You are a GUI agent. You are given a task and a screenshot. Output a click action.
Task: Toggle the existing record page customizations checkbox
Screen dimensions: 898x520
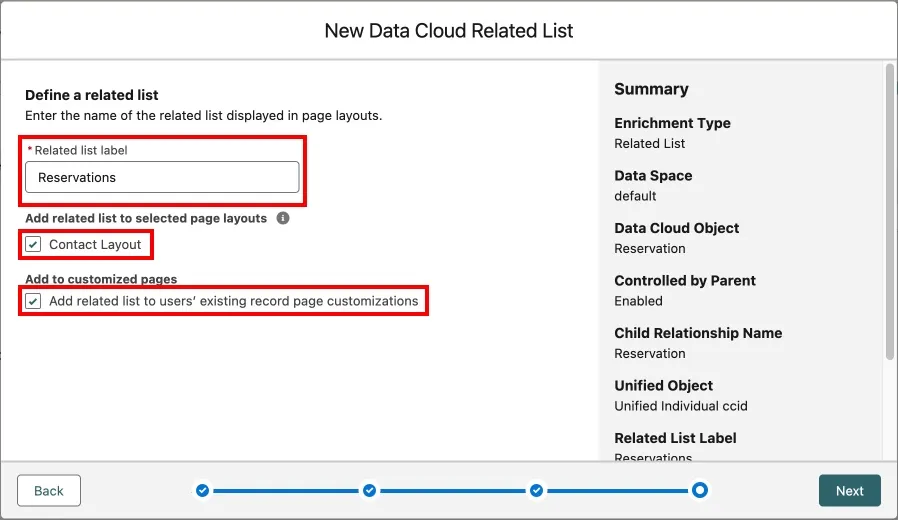(34, 301)
